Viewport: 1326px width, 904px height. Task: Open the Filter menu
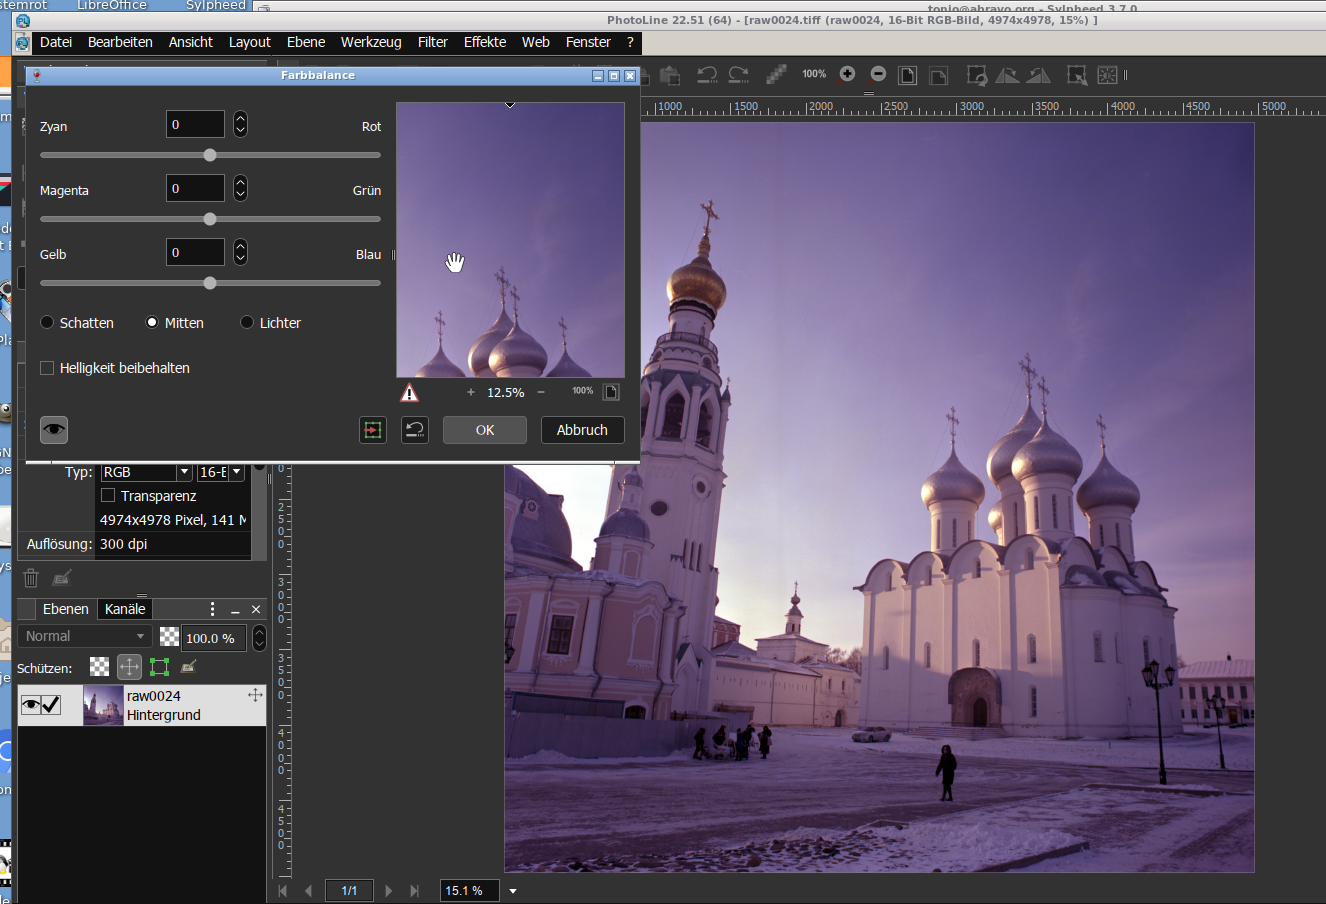click(x=433, y=42)
